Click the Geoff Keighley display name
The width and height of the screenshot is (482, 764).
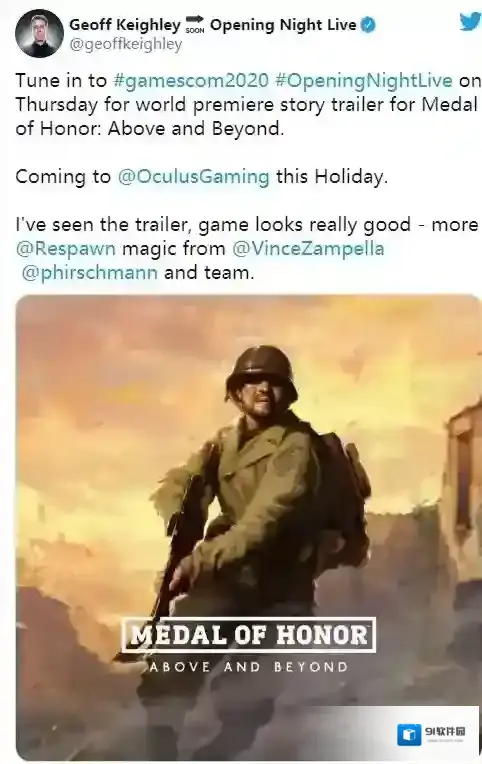(x=125, y=24)
